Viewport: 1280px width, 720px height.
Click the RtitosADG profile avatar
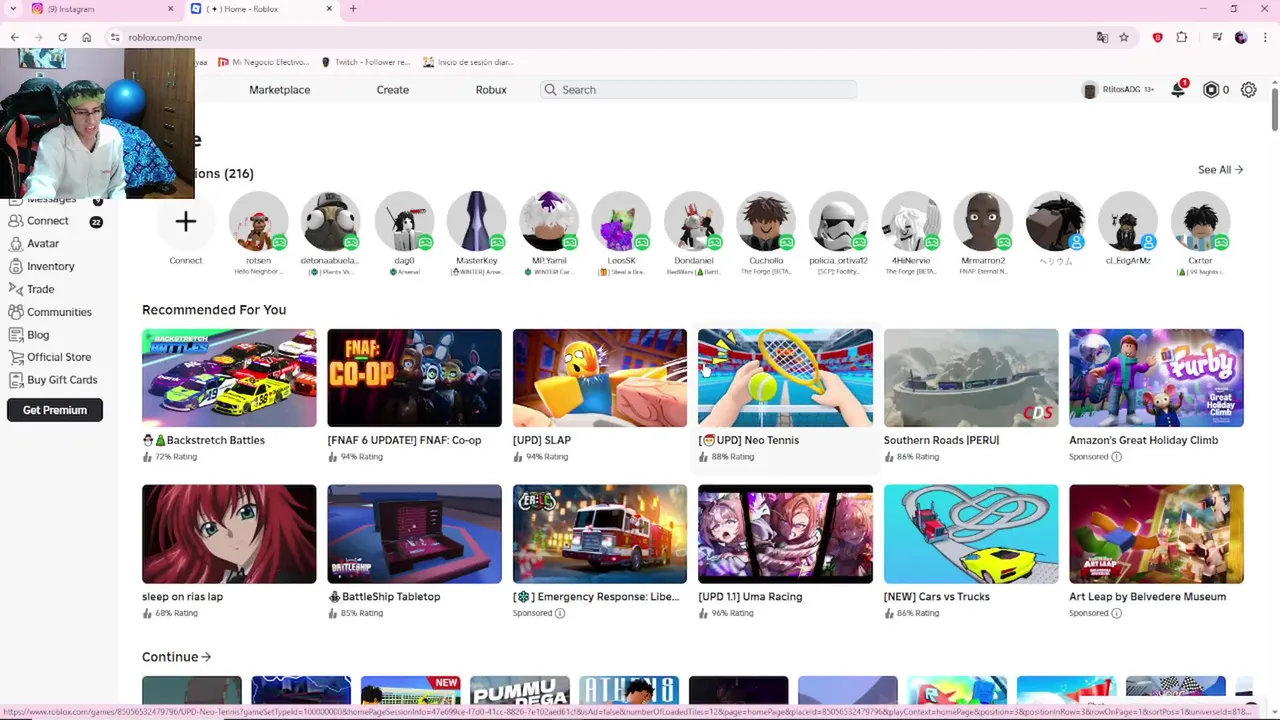[1090, 90]
